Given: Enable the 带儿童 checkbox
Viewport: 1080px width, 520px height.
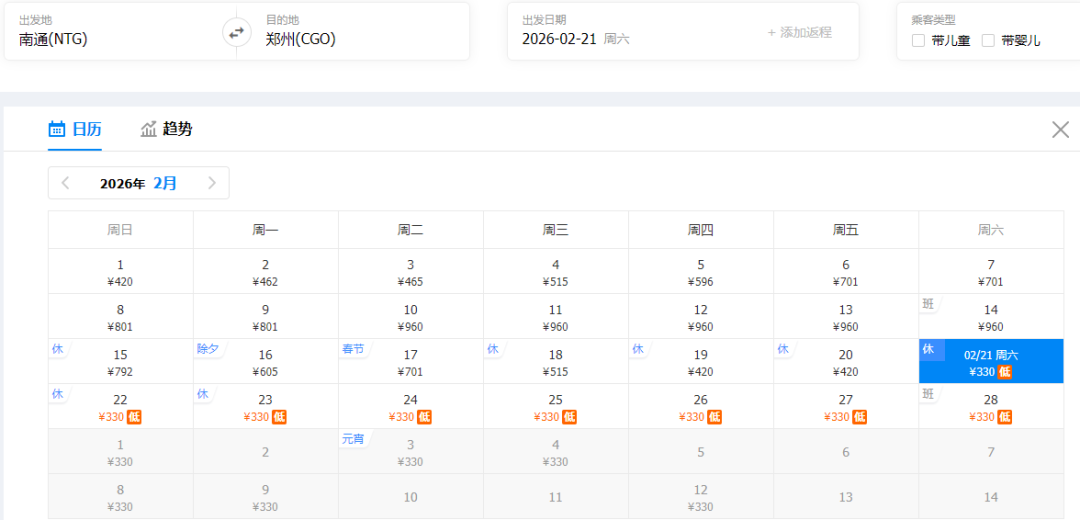Looking at the screenshot, I should [919, 41].
